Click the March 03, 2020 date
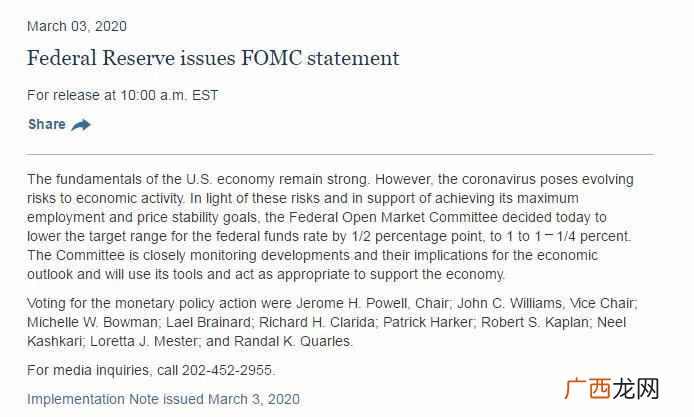 tap(77, 26)
